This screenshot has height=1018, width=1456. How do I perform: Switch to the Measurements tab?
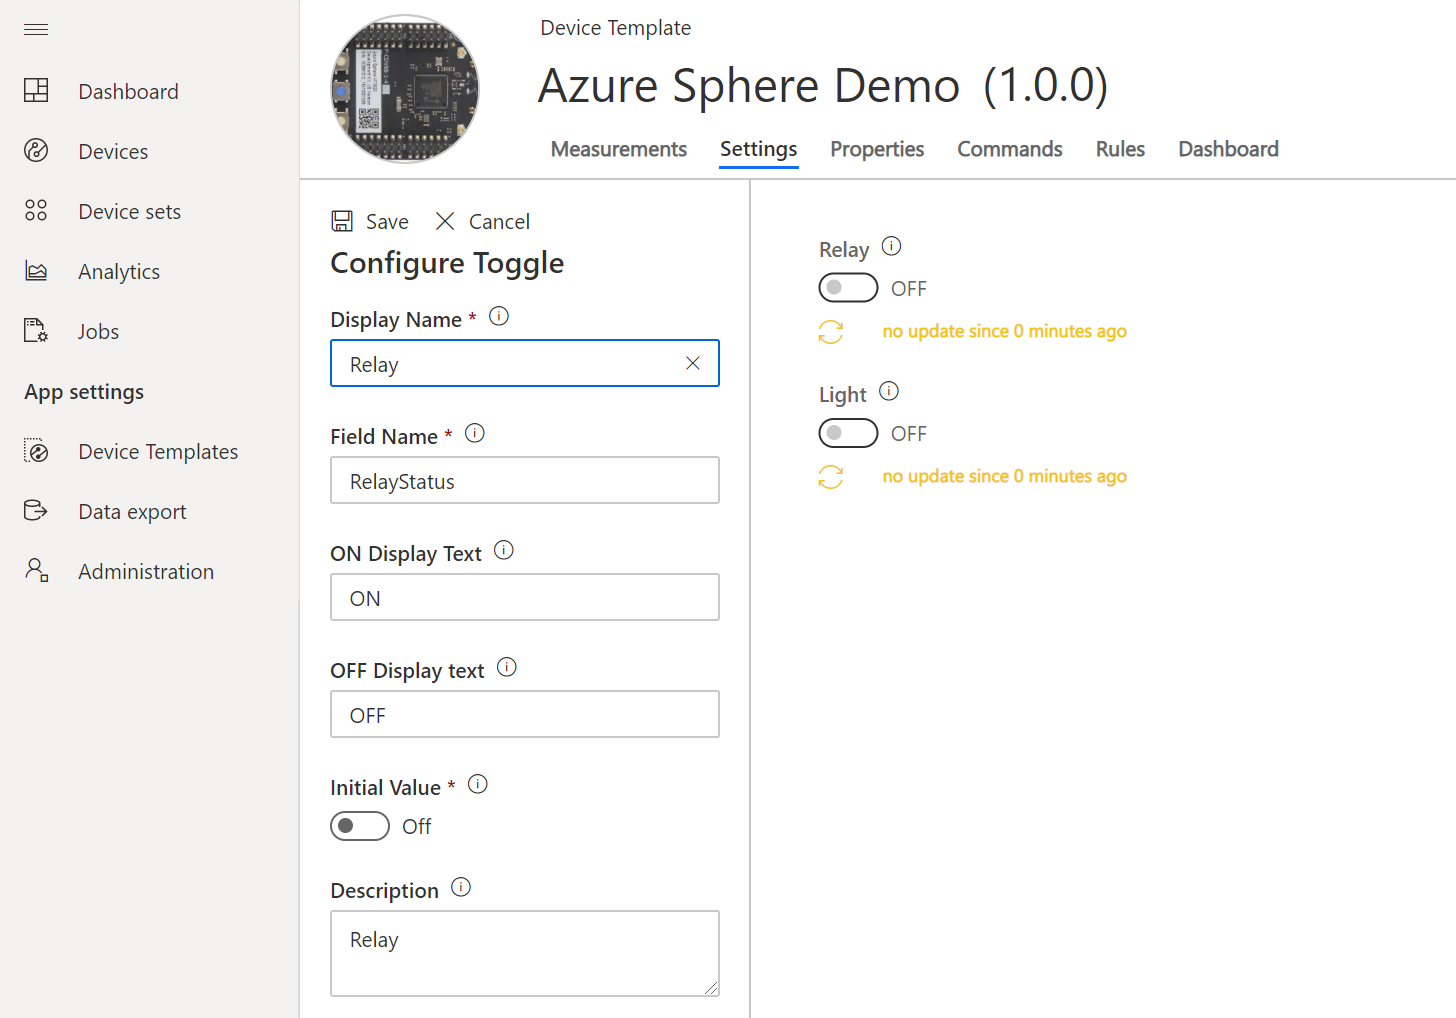point(619,149)
